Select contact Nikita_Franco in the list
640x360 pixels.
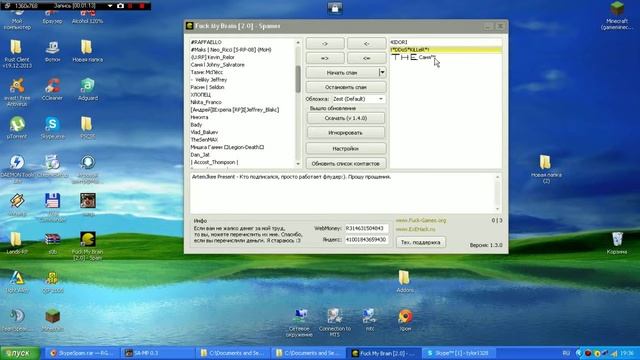click(x=206, y=102)
